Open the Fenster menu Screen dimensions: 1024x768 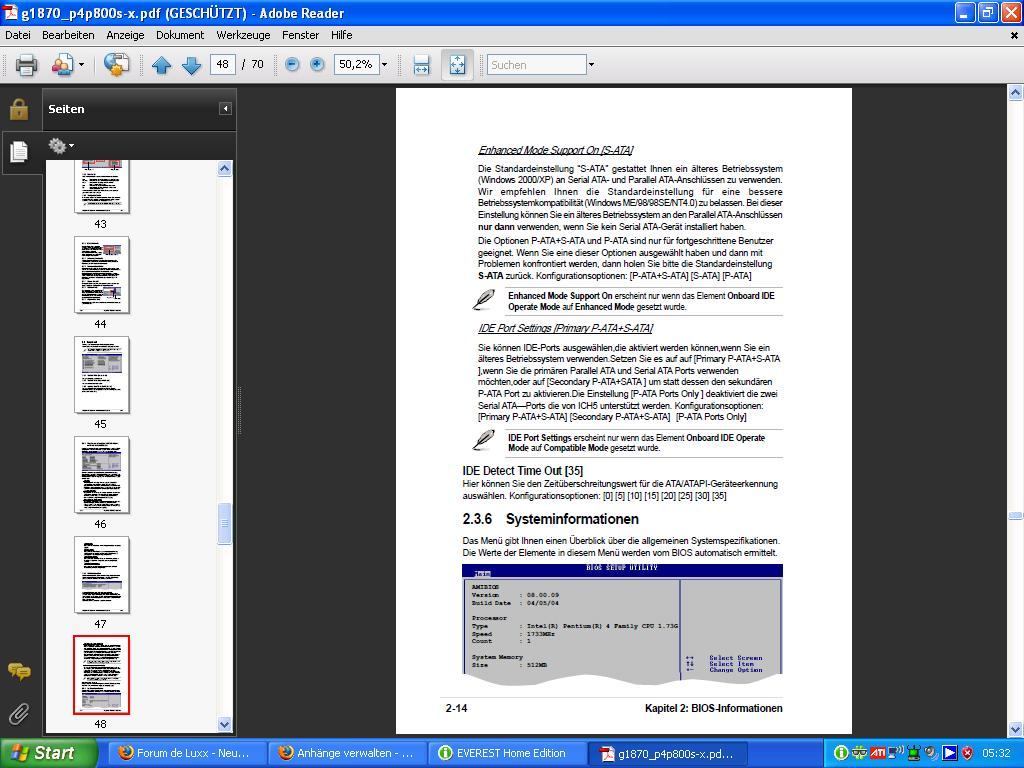point(300,35)
